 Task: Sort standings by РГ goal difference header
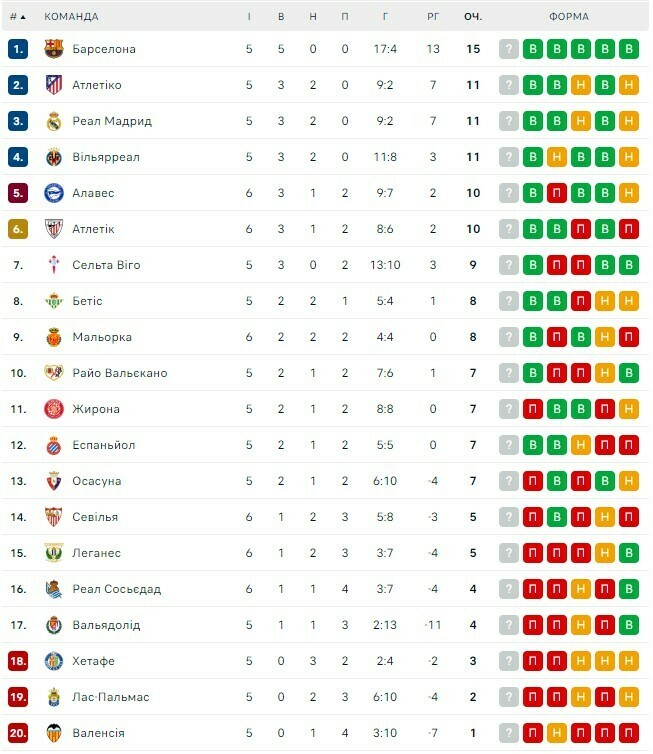(x=433, y=16)
